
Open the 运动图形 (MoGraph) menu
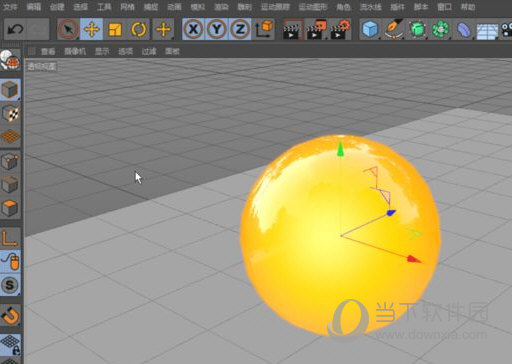[x=313, y=7]
